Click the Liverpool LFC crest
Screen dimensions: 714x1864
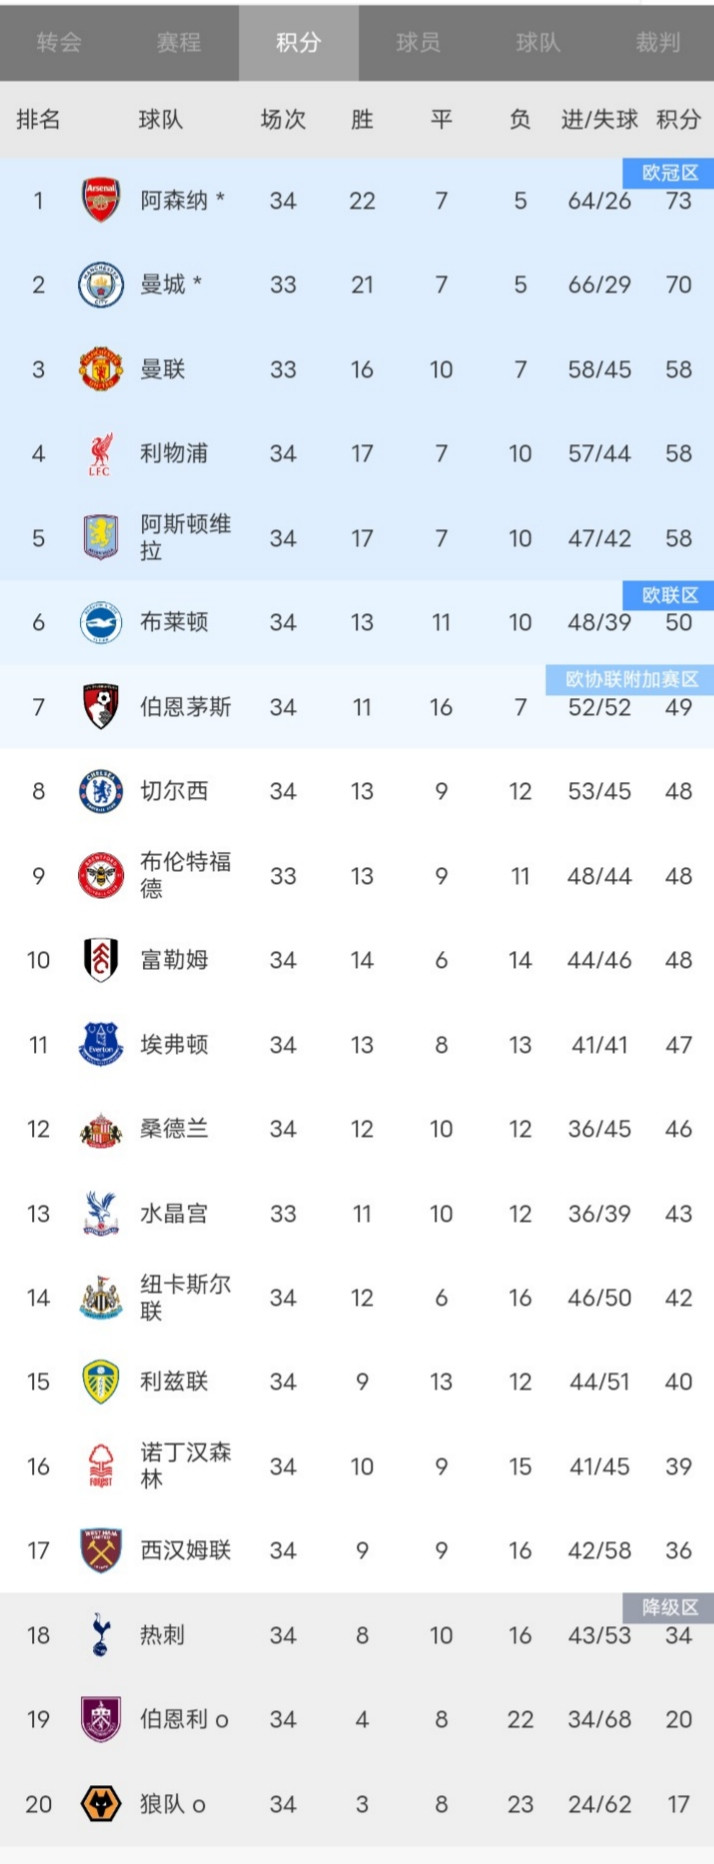(x=101, y=454)
